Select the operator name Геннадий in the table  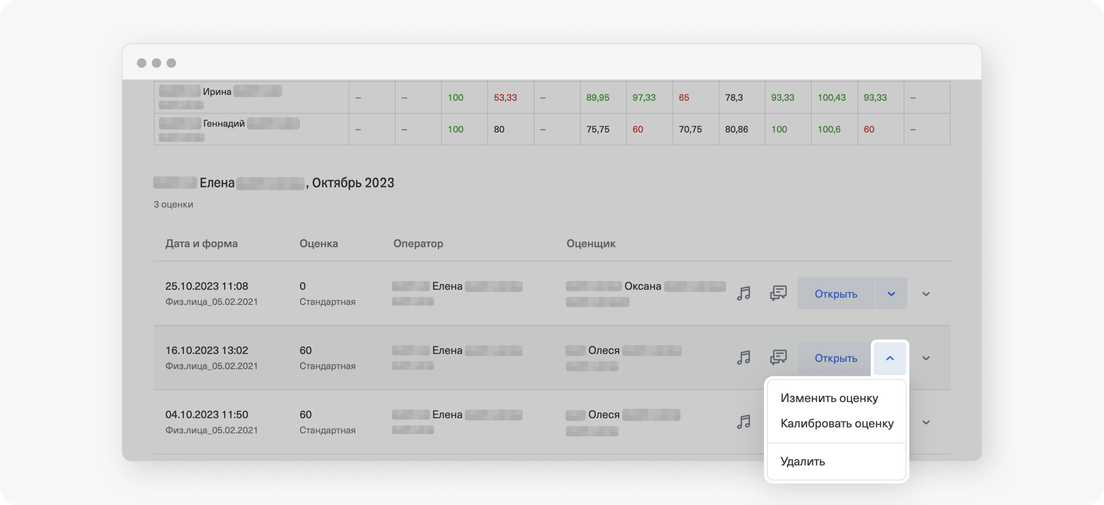[x=224, y=123]
